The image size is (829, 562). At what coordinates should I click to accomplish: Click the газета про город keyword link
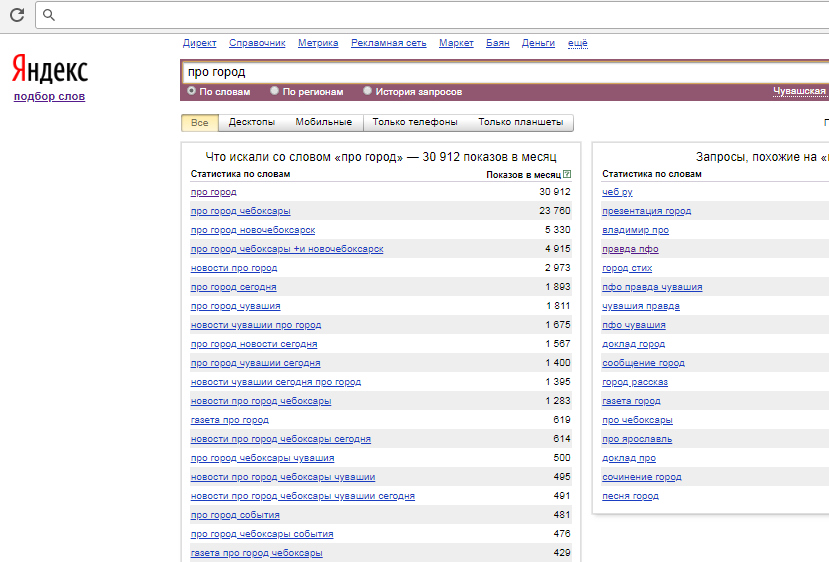pyautogui.click(x=229, y=420)
